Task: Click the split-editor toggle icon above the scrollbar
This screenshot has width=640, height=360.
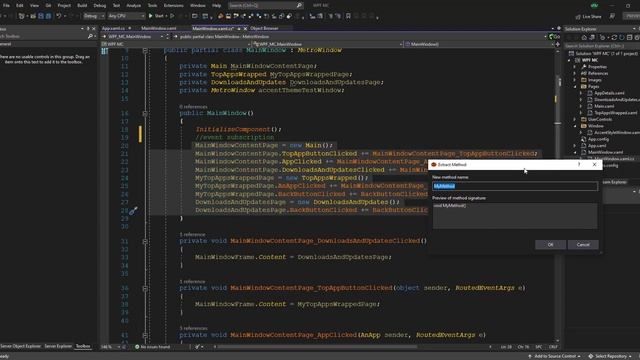Action: (558, 44)
